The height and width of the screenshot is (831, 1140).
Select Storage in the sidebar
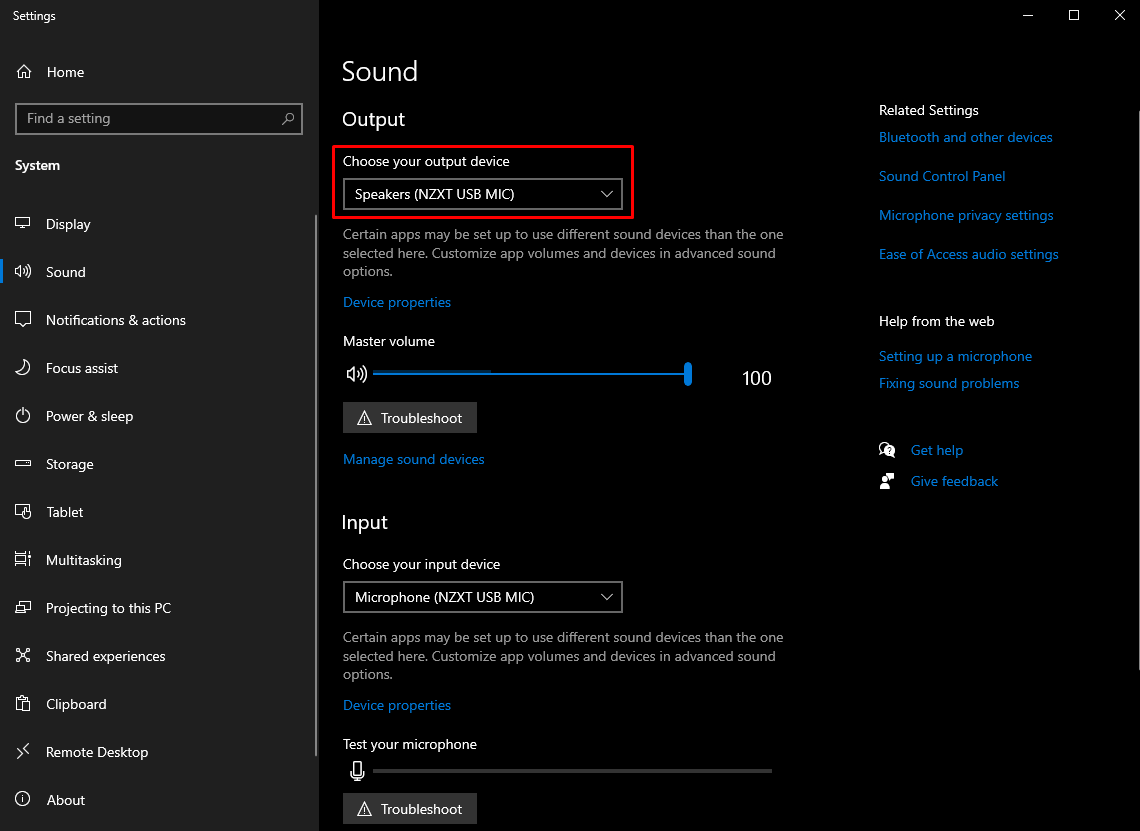click(158, 464)
